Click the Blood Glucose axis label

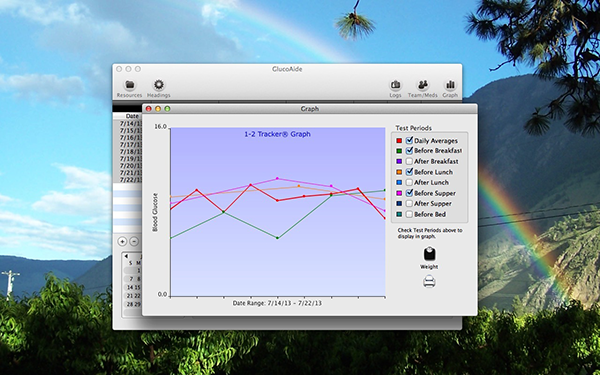(155, 212)
